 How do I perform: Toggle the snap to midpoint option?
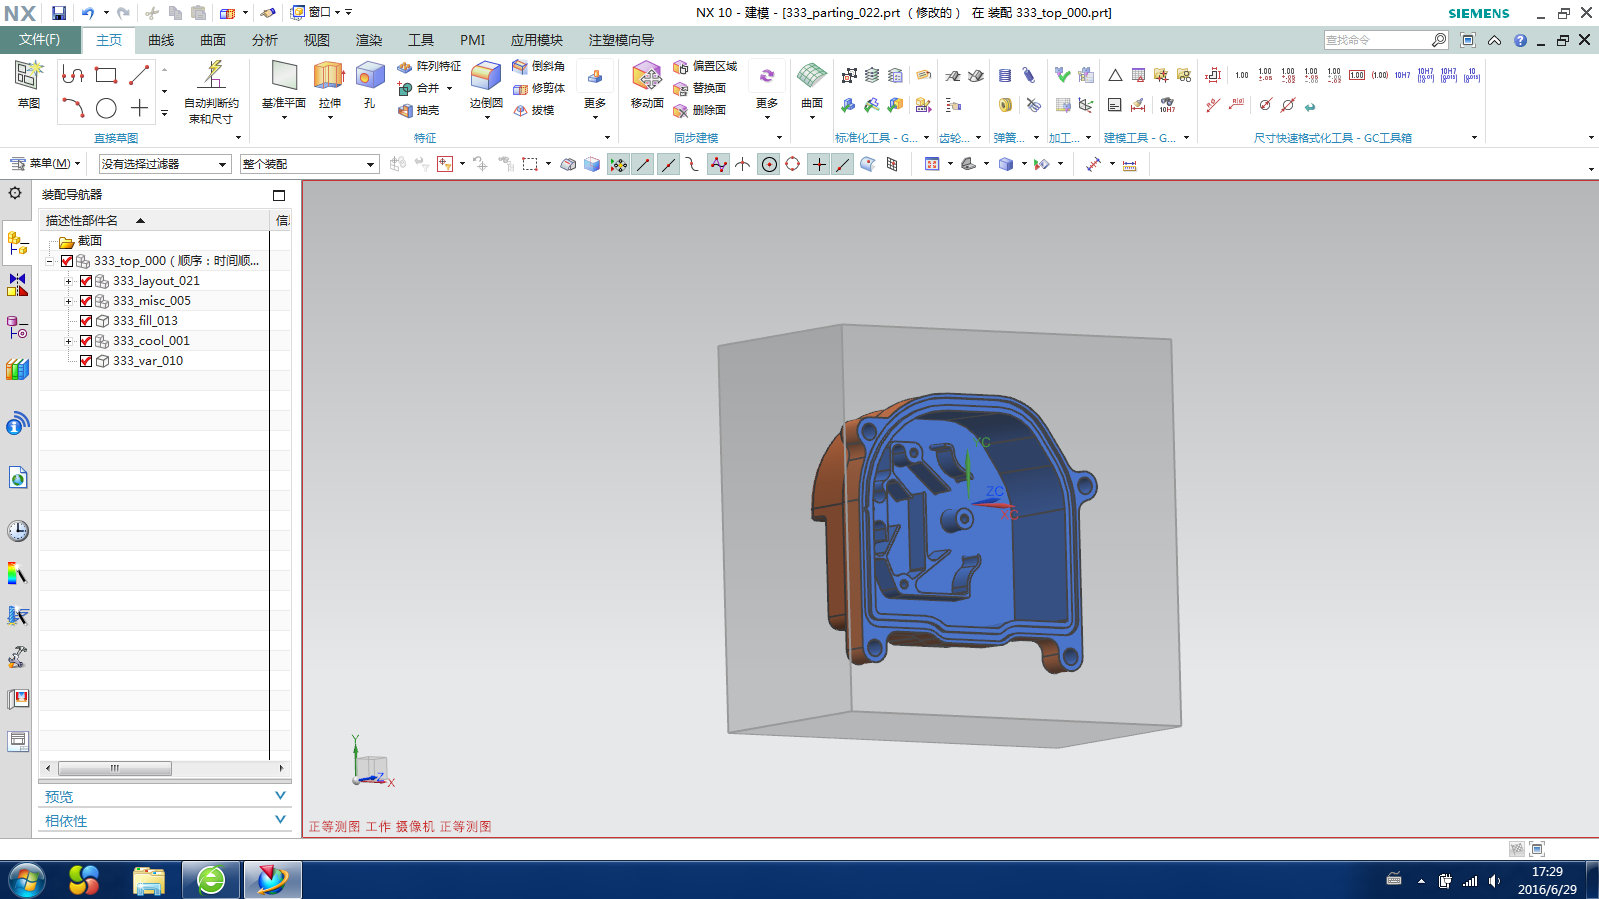tap(667, 164)
